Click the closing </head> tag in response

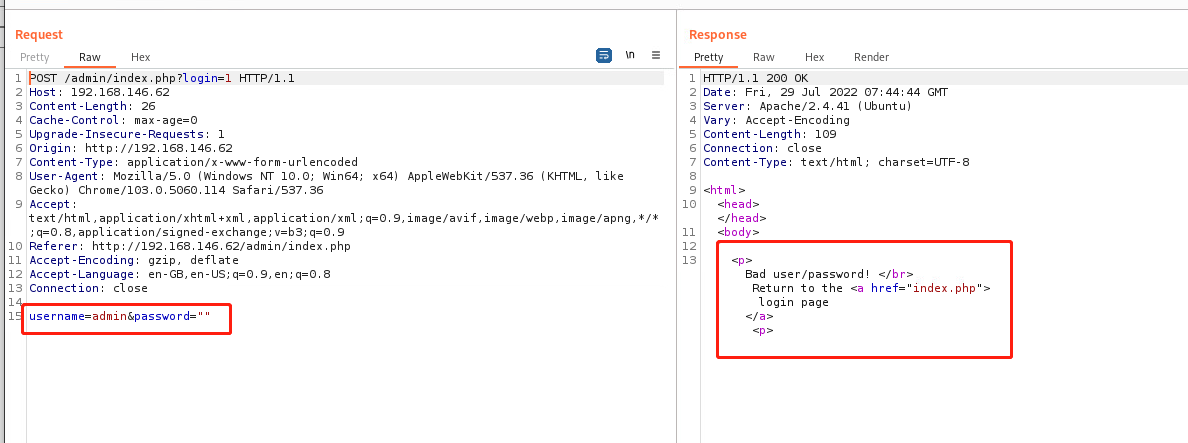742,218
